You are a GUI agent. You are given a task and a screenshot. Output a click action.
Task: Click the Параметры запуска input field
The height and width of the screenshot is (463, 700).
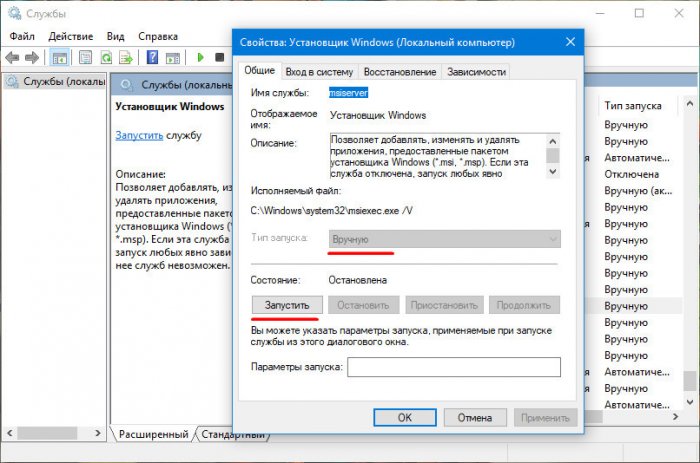[454, 367]
